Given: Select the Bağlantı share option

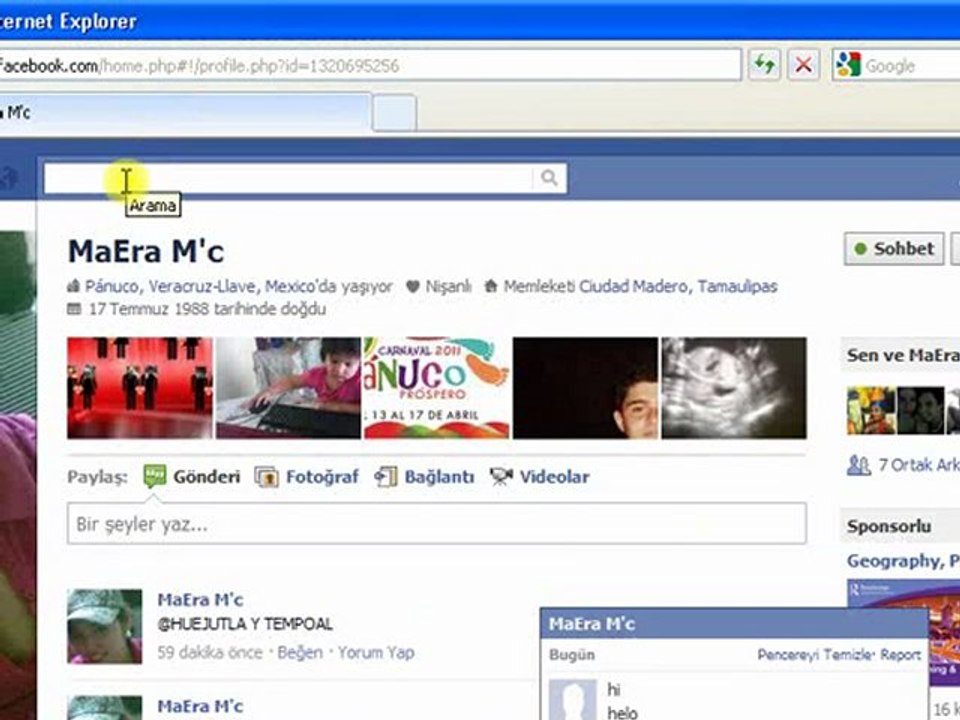Looking at the screenshot, I should click(424, 476).
